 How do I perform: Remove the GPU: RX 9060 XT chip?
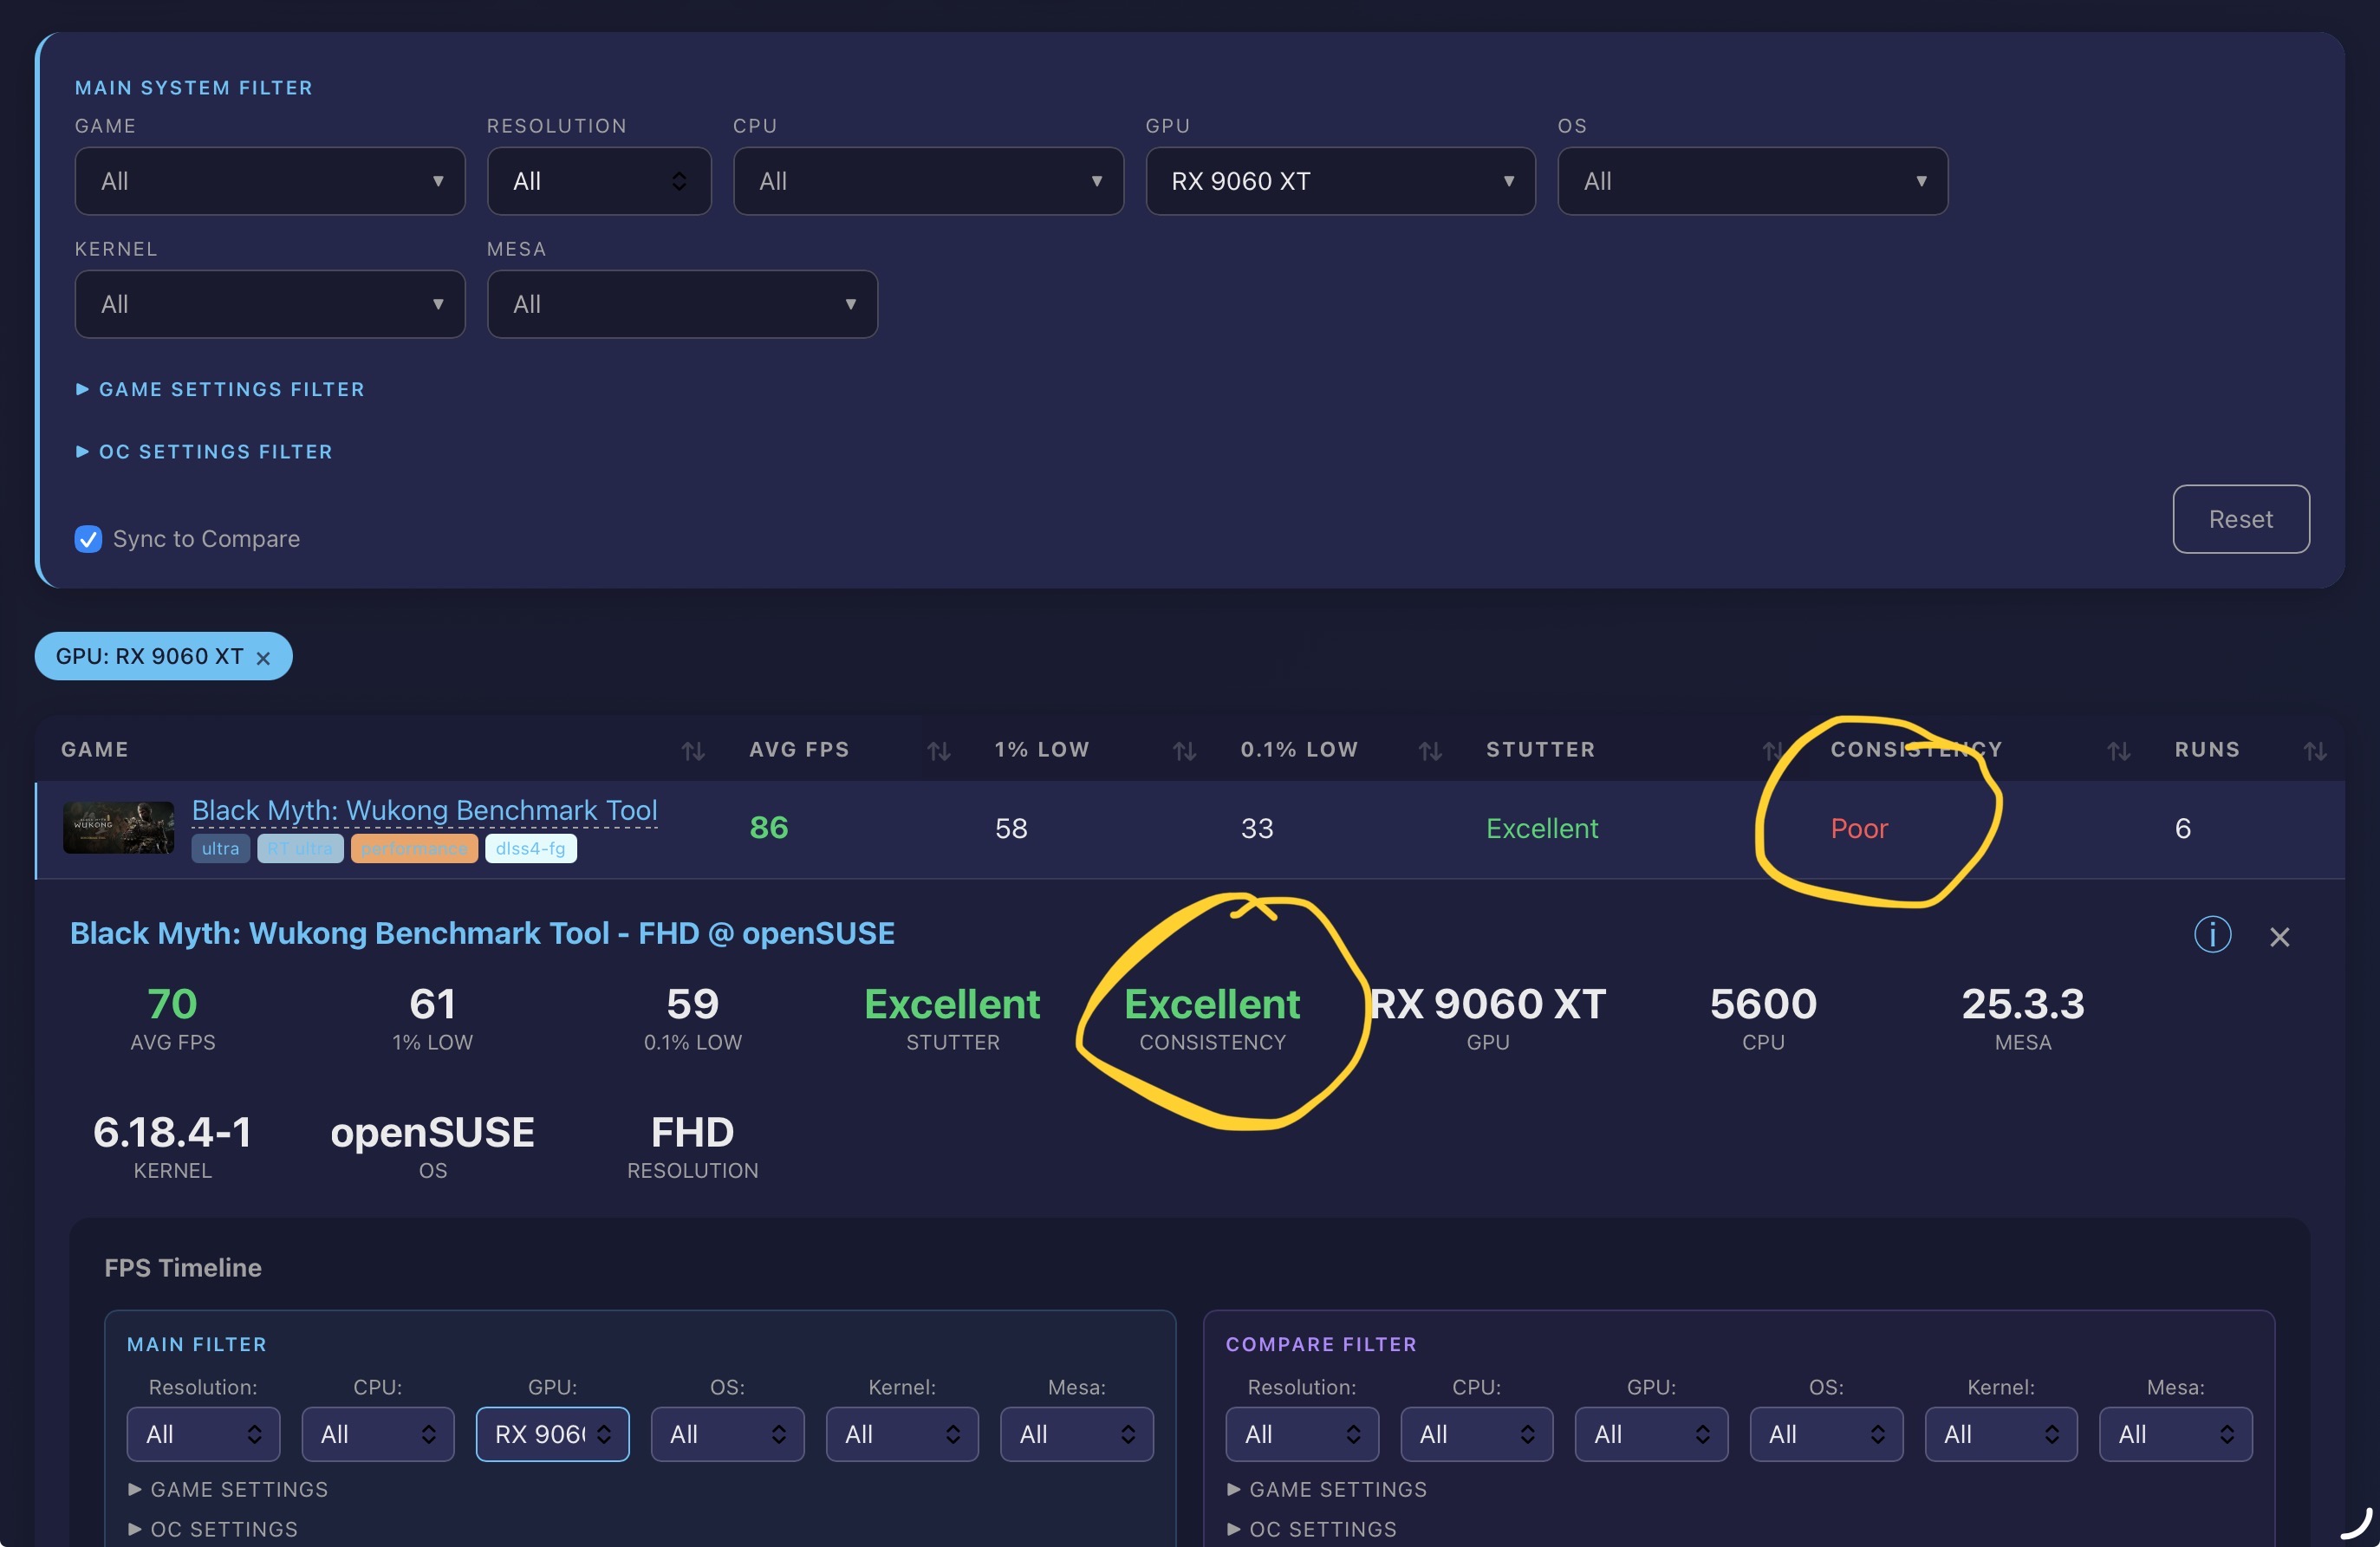click(263, 658)
